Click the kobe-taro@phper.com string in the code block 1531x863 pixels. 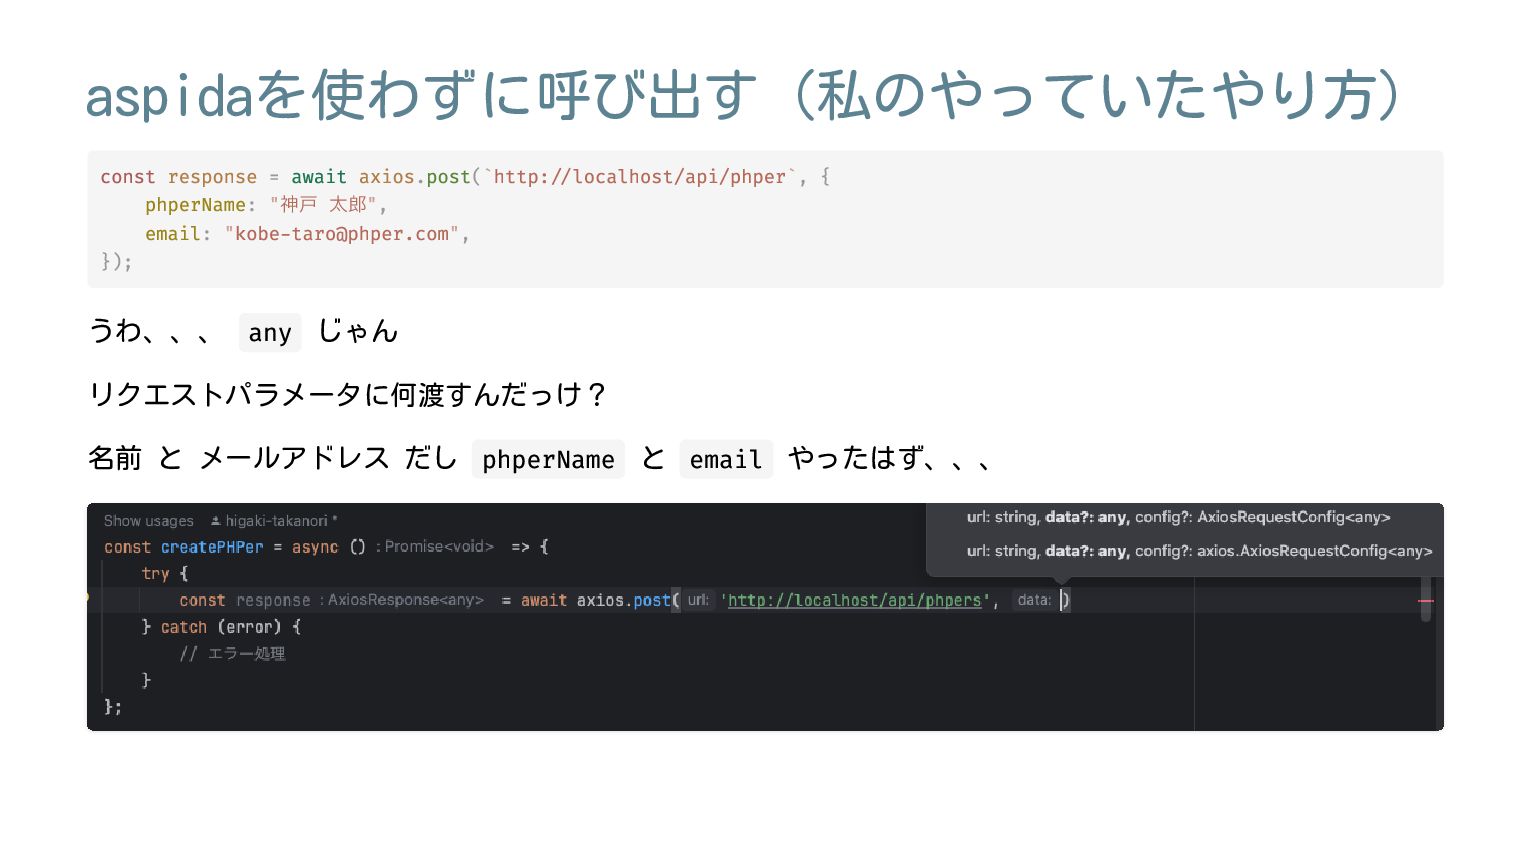tap(342, 234)
